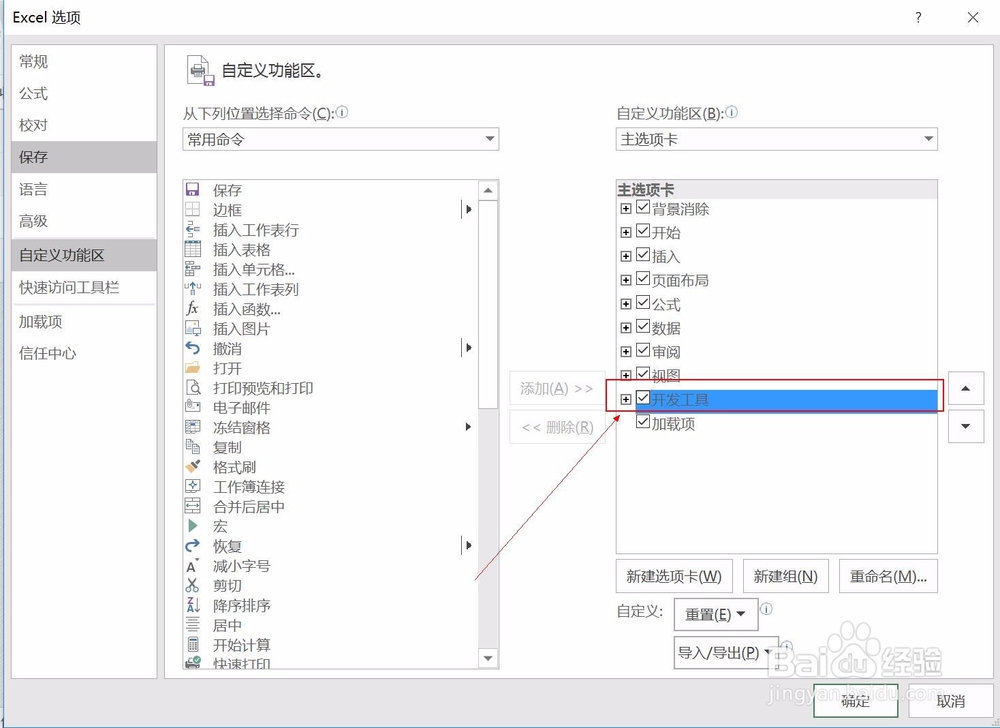Switch to the 保存 options category
The height and width of the screenshot is (728, 1000).
point(84,157)
